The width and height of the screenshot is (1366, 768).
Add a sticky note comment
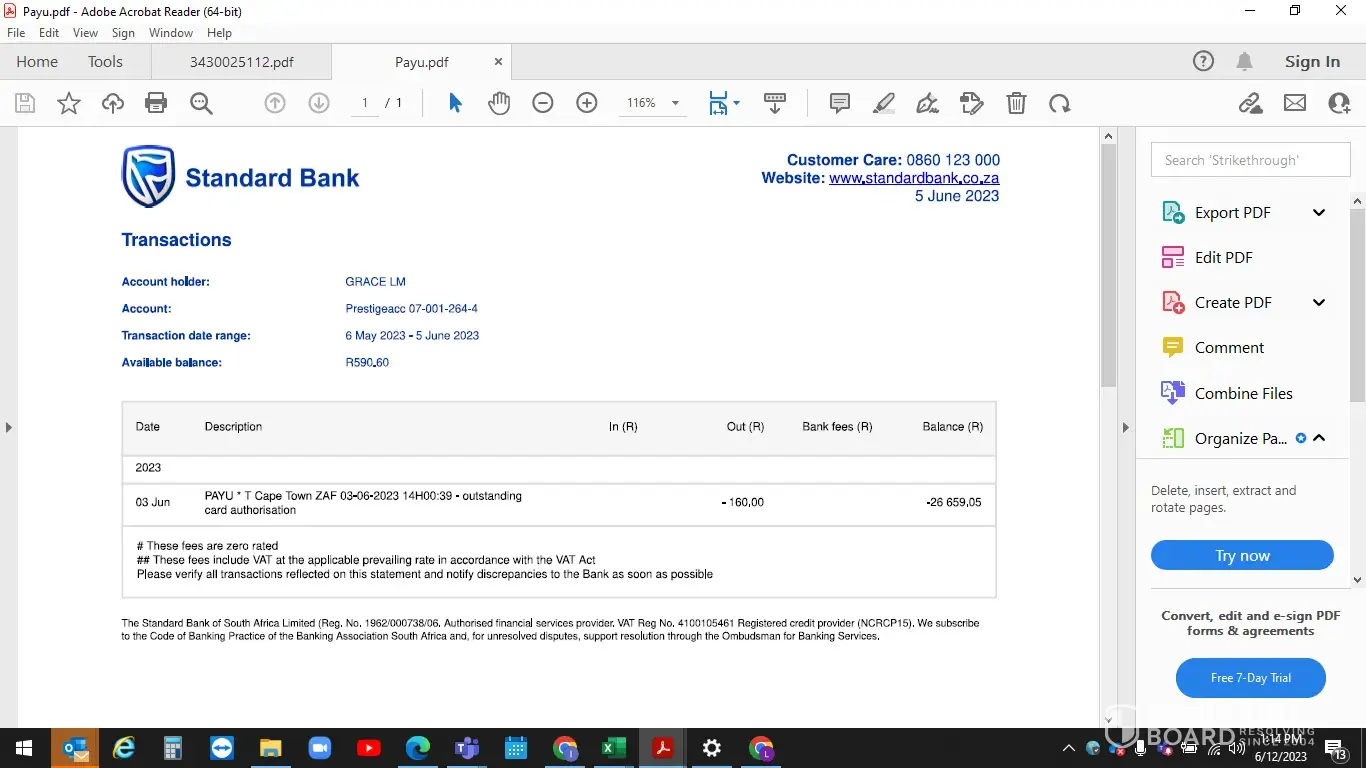point(840,103)
